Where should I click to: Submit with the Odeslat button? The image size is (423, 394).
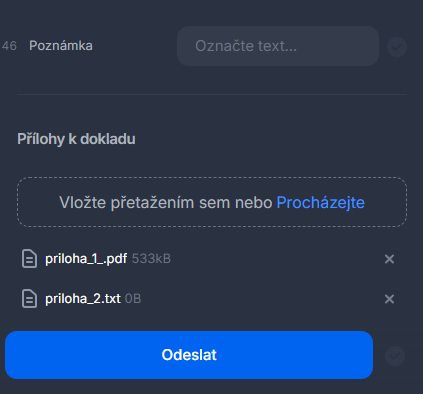click(189, 355)
